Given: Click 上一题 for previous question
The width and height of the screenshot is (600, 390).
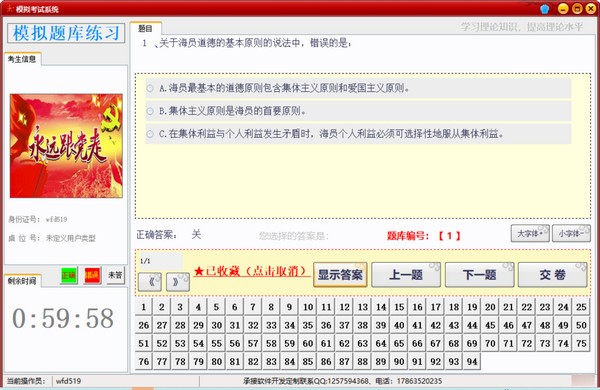Looking at the screenshot, I should [406, 275].
